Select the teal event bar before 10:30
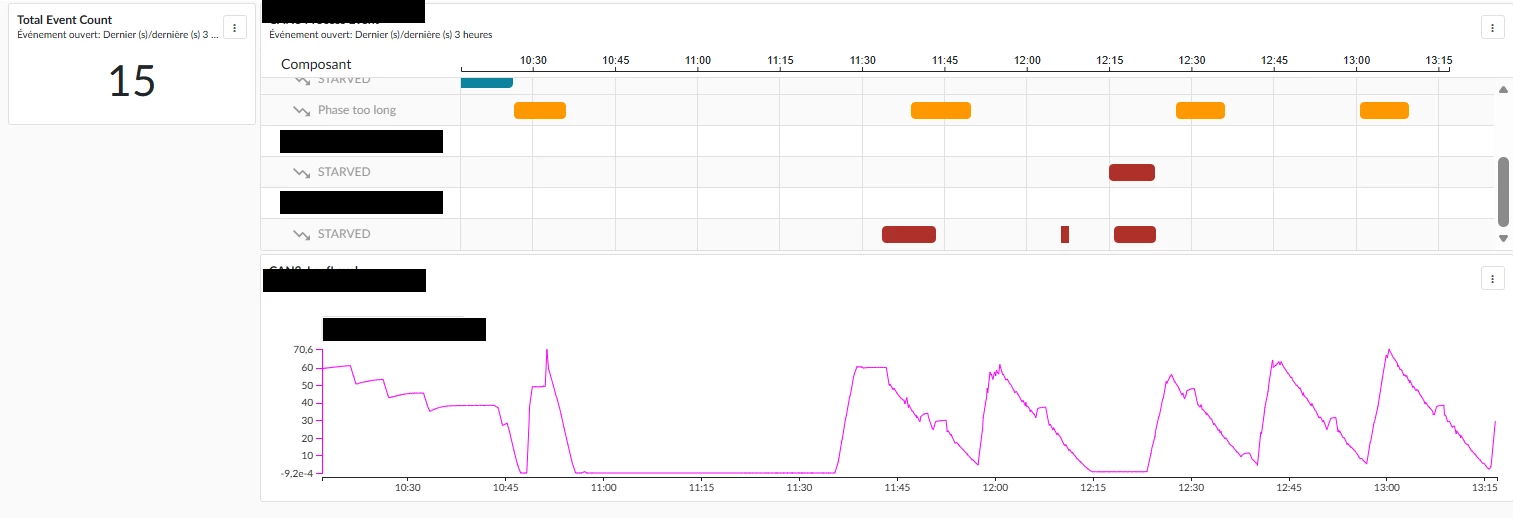The height and width of the screenshot is (518, 1513). pos(487,82)
